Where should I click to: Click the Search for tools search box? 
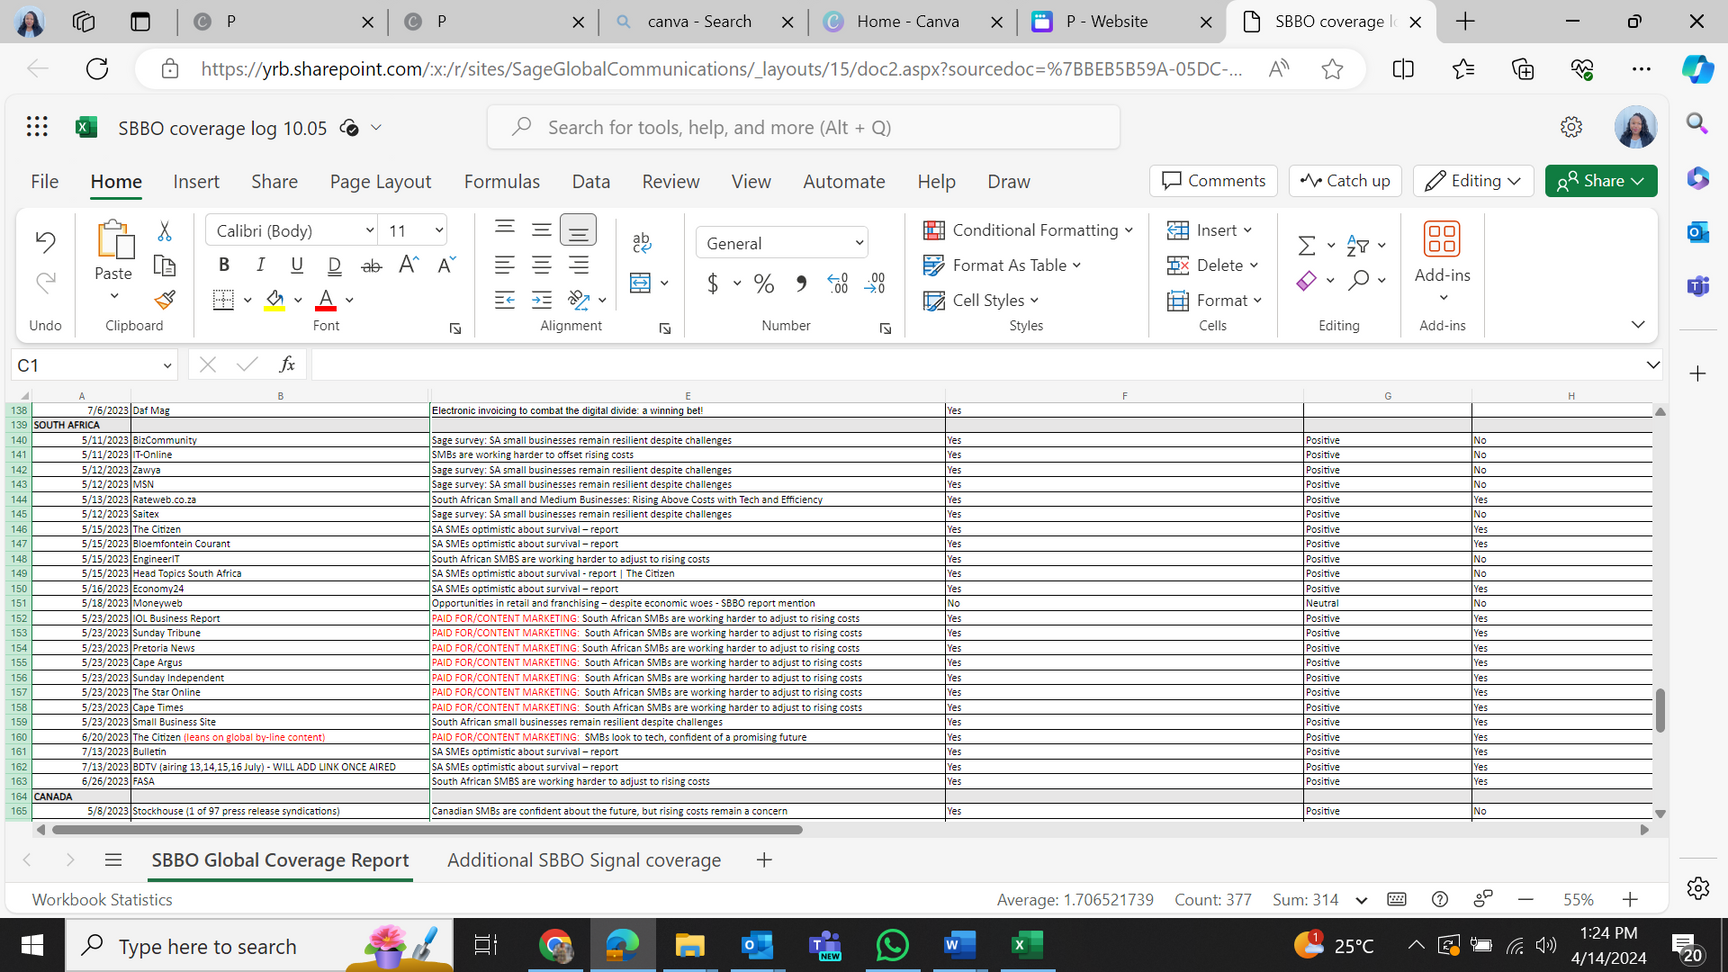(804, 127)
